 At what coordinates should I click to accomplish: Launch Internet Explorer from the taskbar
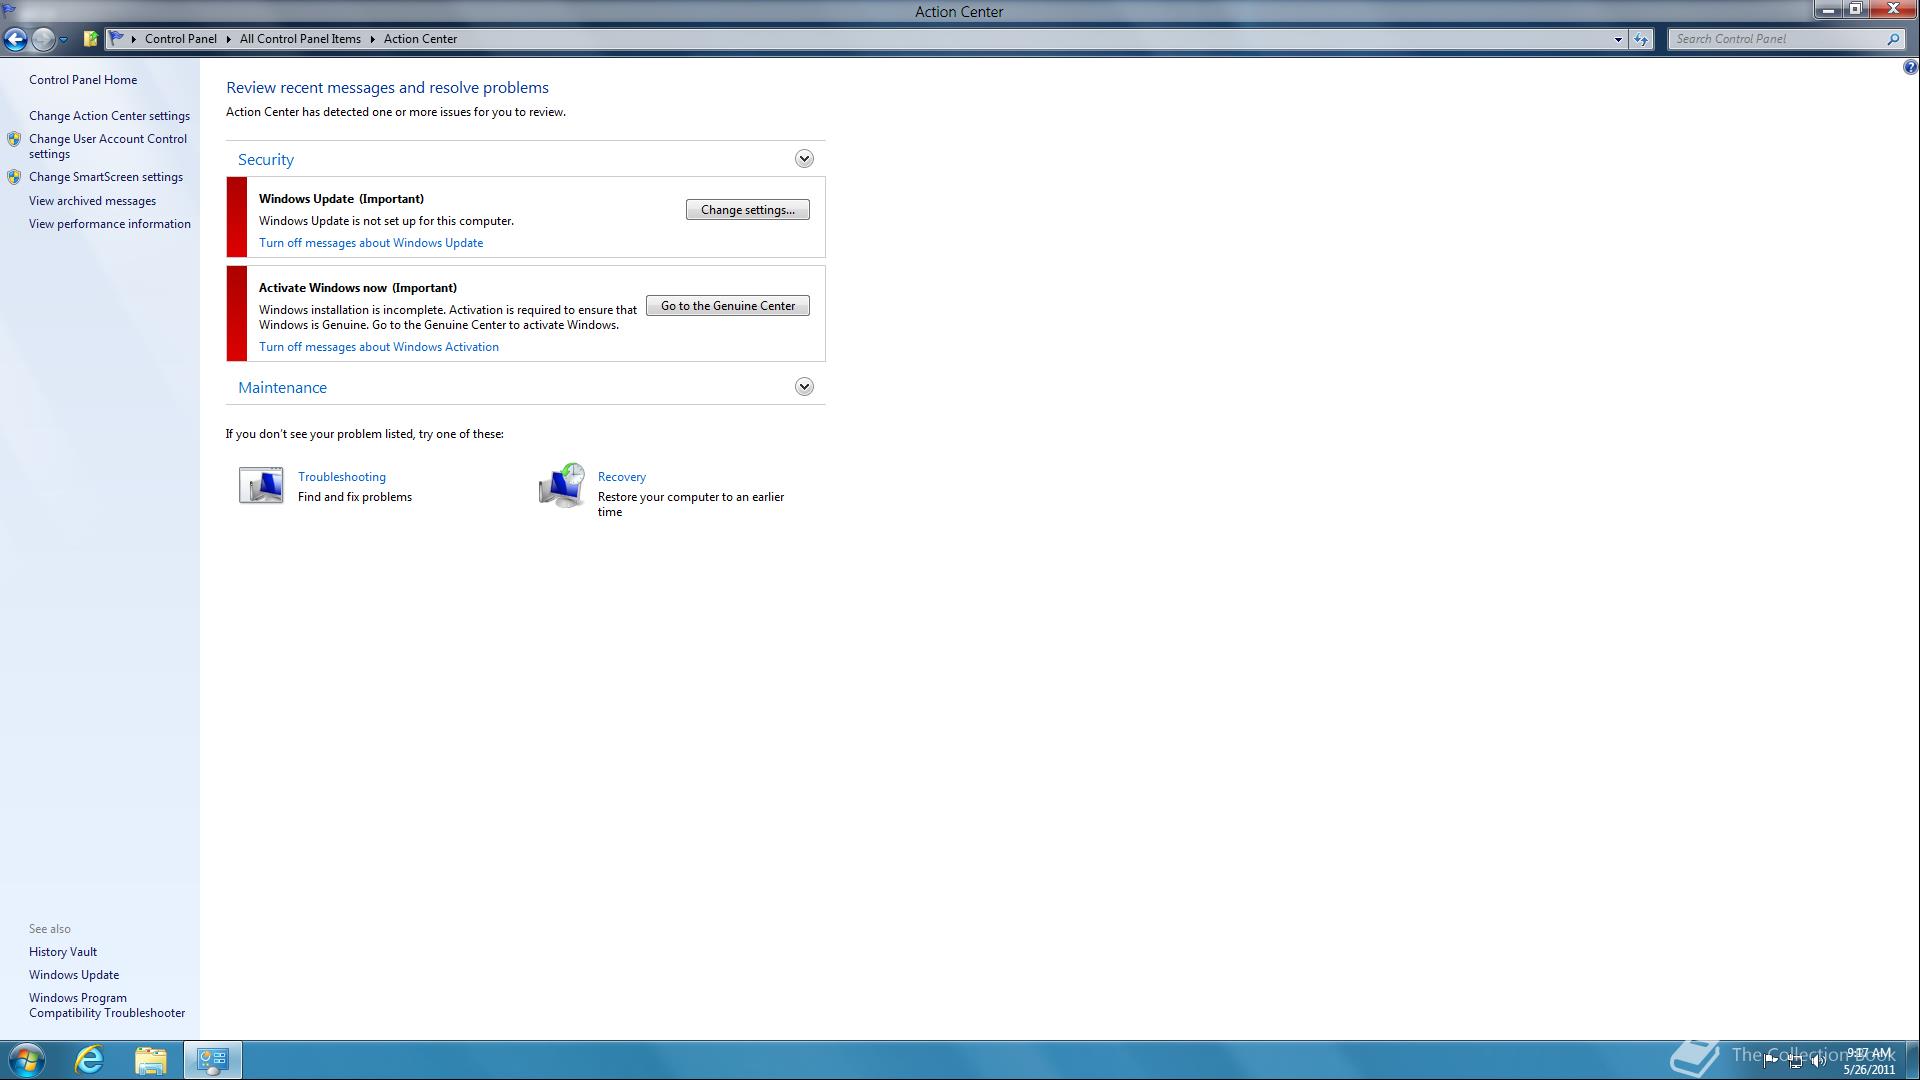pos(88,1059)
